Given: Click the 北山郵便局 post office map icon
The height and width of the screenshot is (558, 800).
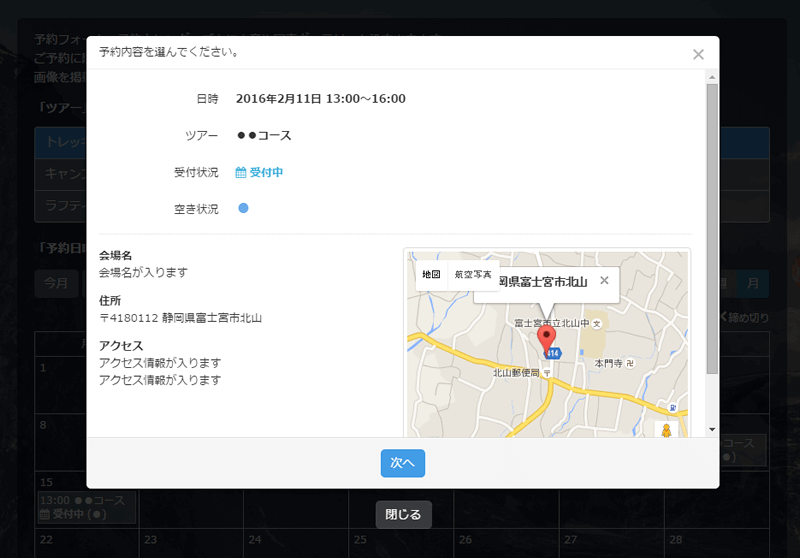Looking at the screenshot, I should coord(546,372).
